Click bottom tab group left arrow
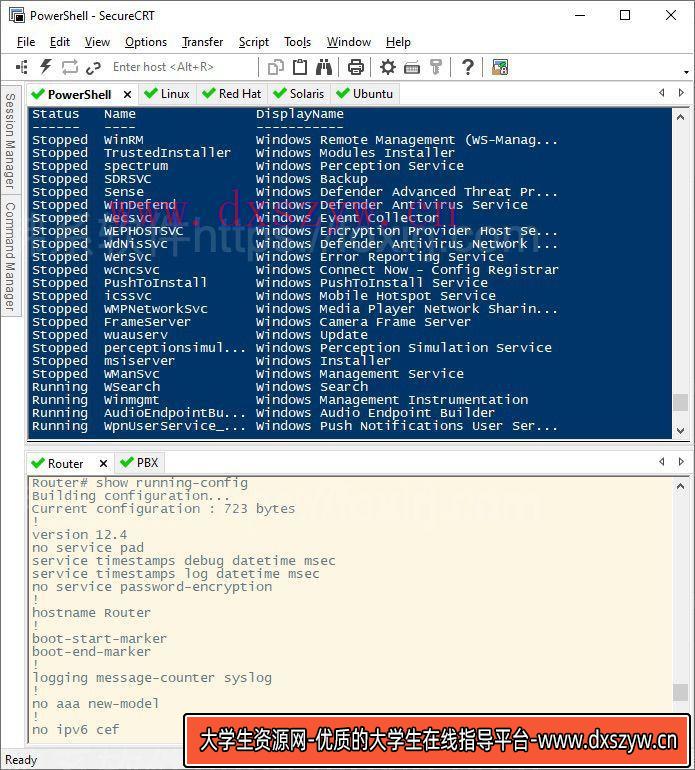The image size is (695, 770). point(662,462)
